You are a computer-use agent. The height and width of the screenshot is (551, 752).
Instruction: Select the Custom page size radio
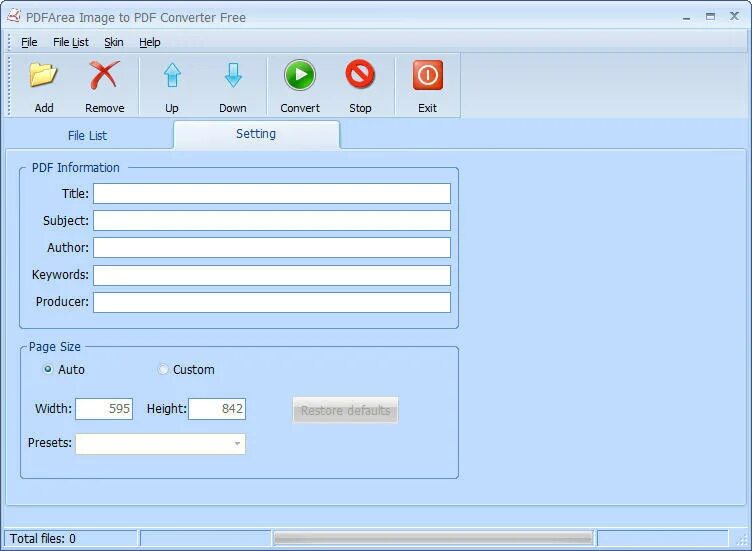coord(163,369)
